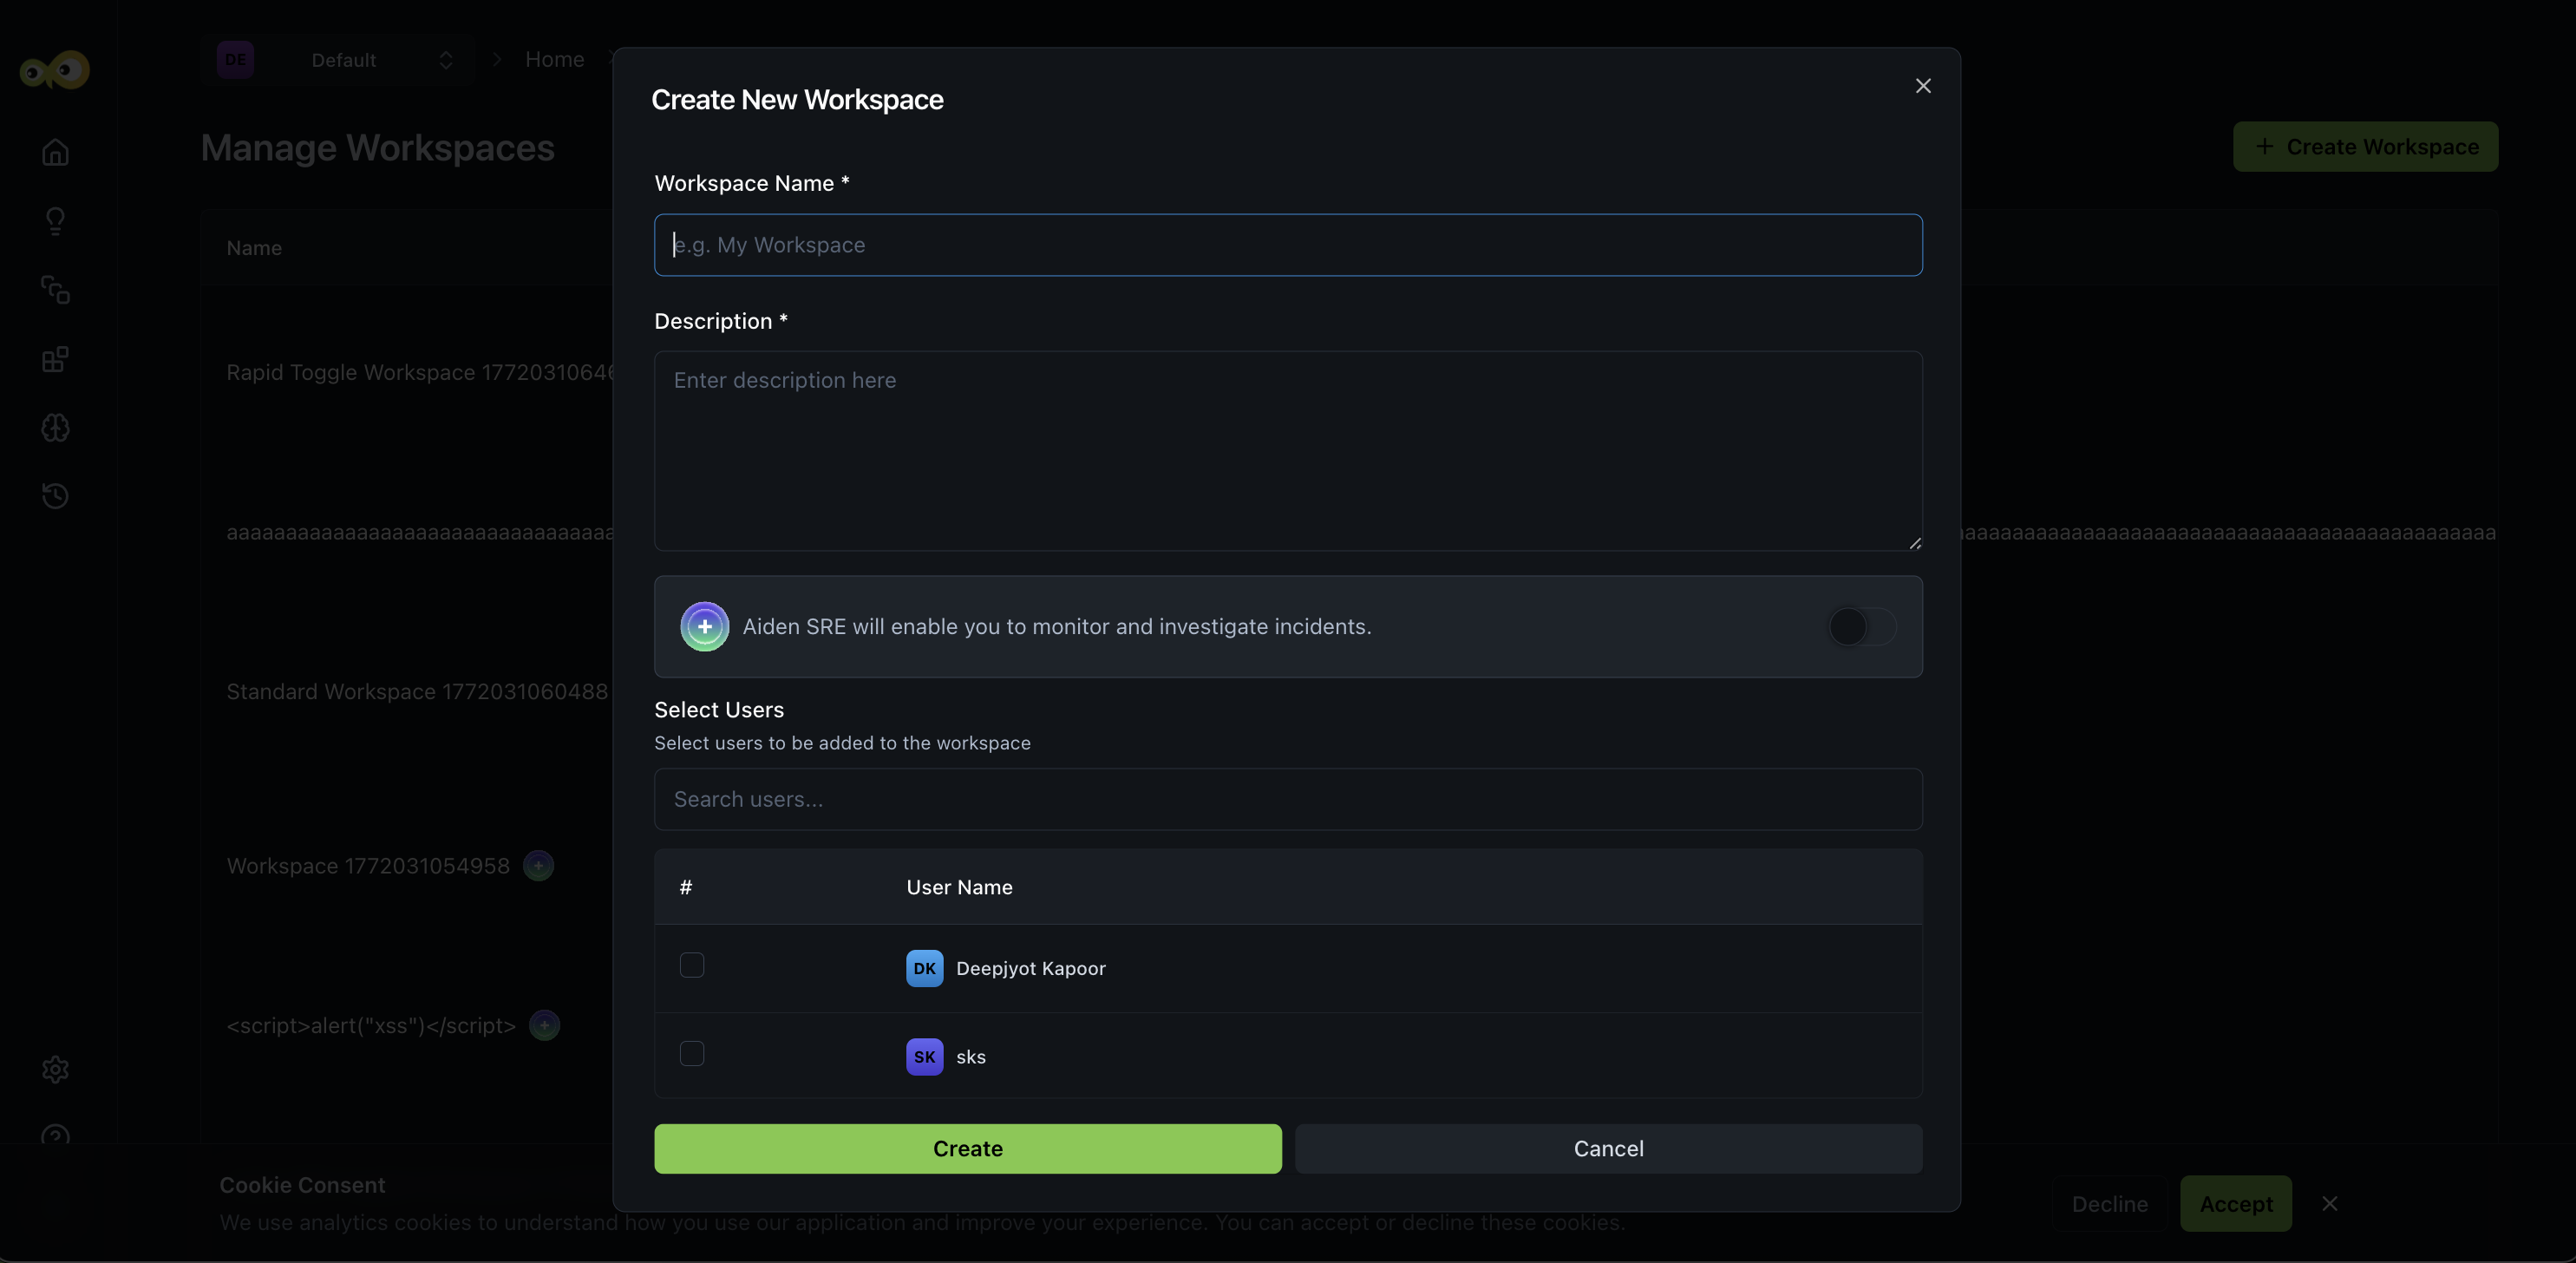Open the history clock icon in sidebar
The image size is (2576, 1263).
pos(55,496)
